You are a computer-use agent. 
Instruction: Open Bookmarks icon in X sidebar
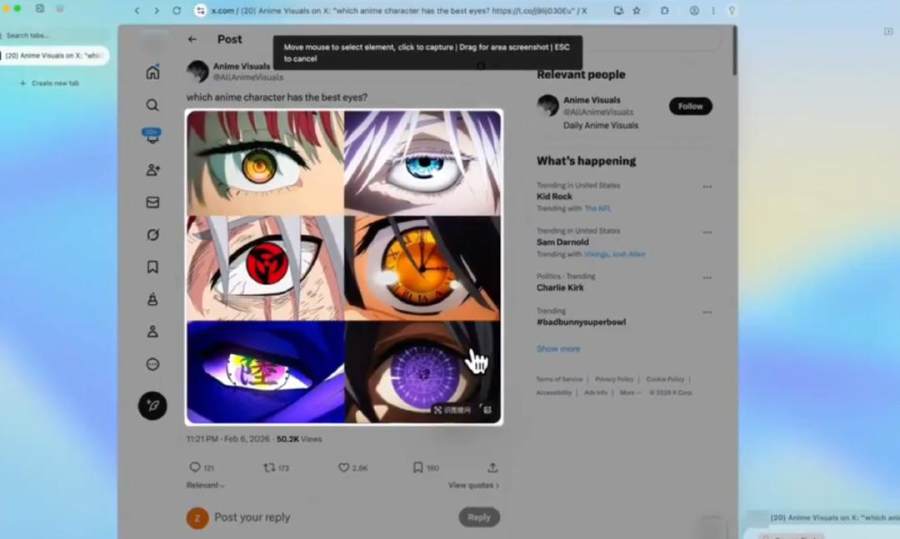[152, 267]
